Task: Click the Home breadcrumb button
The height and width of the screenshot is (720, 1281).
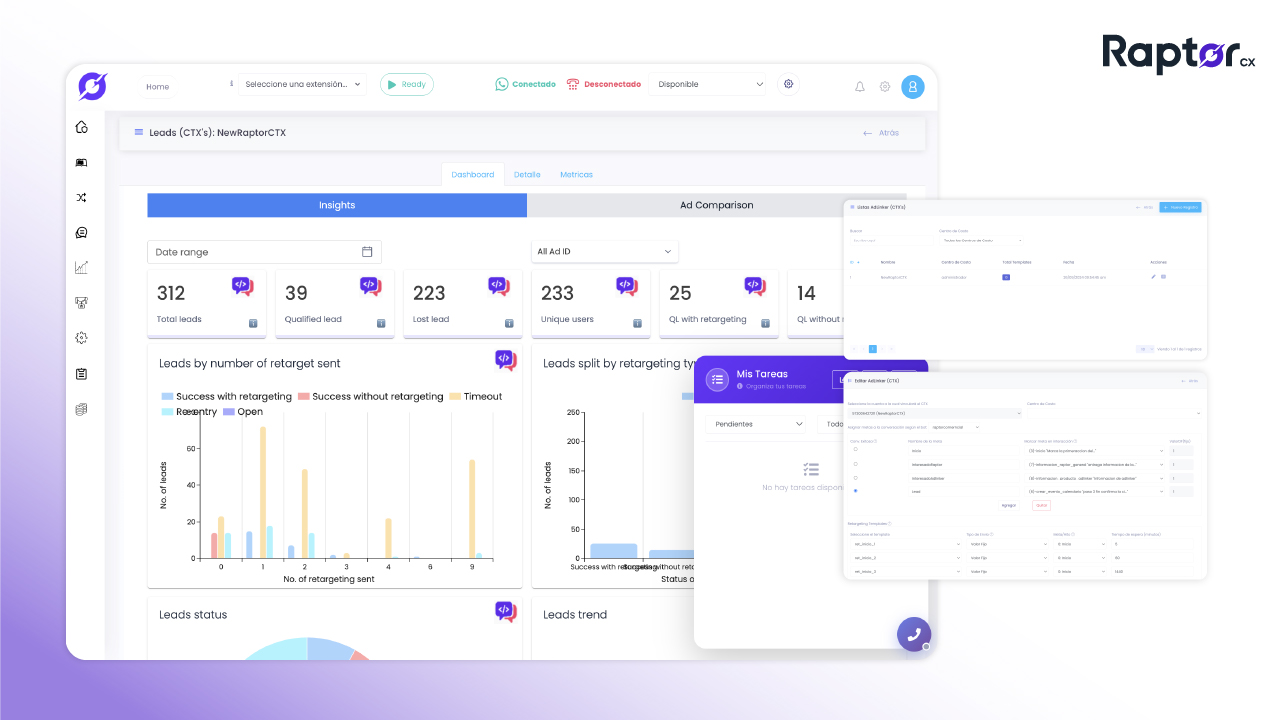Action: click(157, 87)
